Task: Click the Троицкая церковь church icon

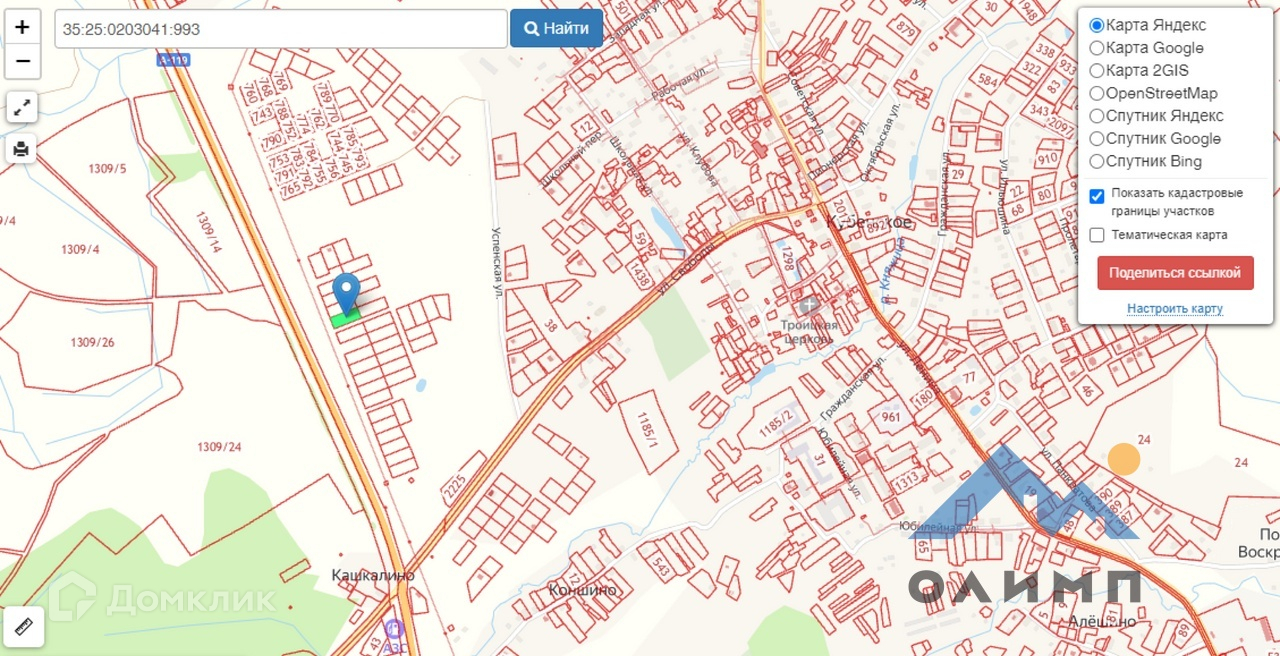Action: [809, 304]
